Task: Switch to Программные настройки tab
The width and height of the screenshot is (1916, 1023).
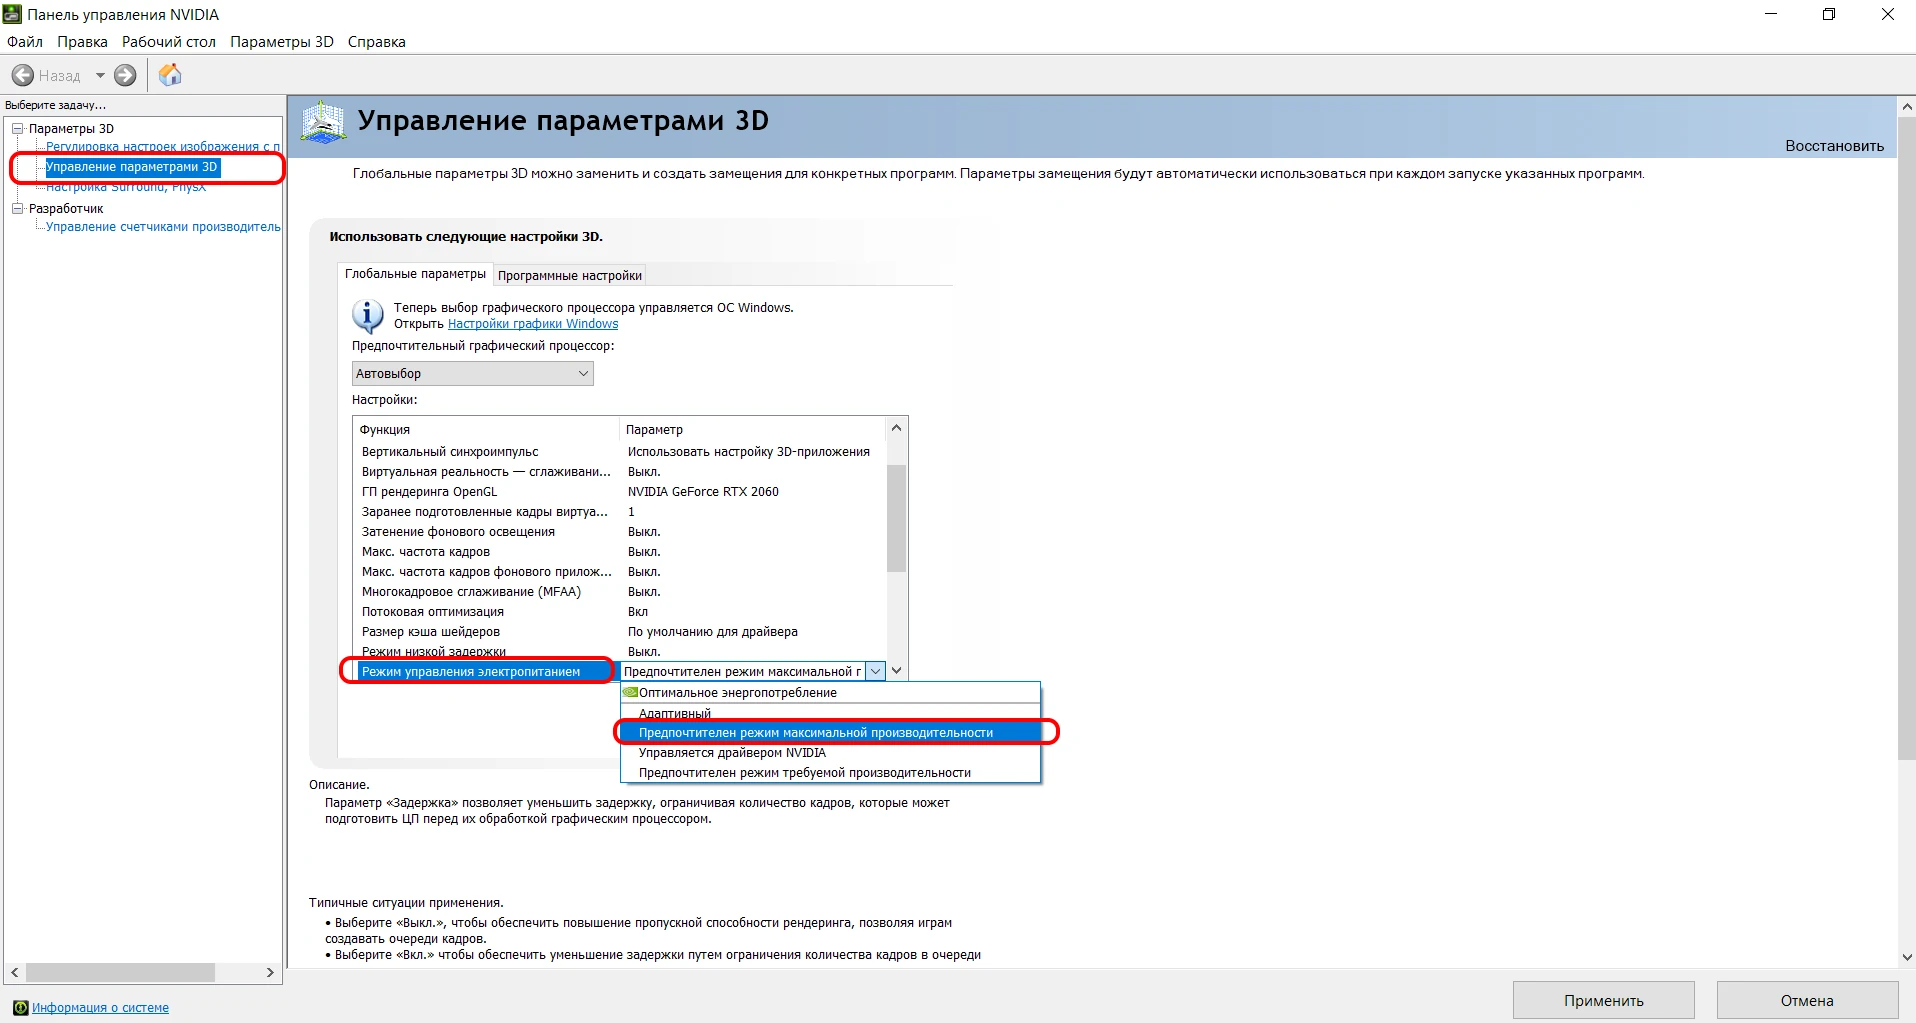Action: (x=569, y=275)
